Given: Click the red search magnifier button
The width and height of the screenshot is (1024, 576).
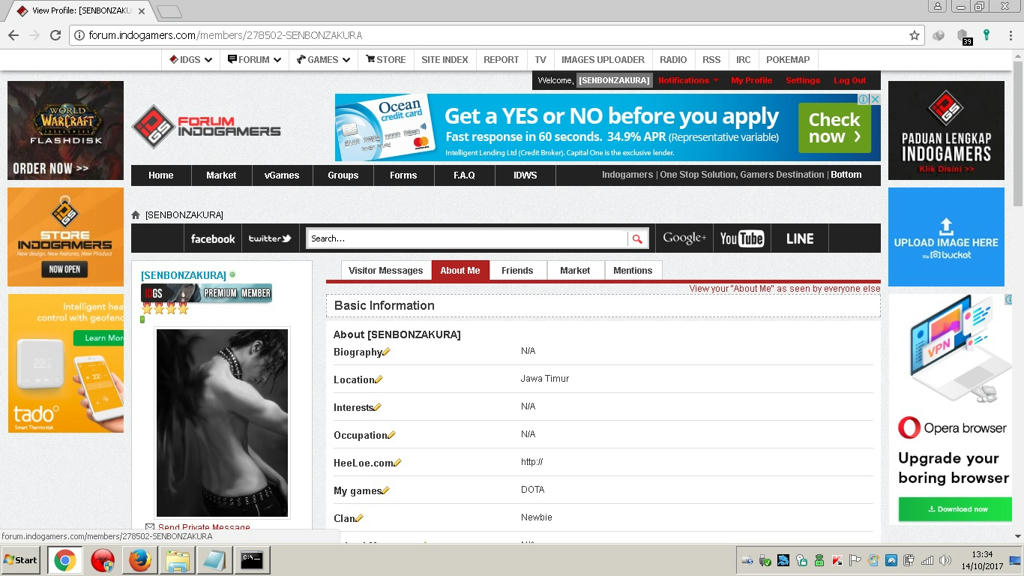Looking at the screenshot, I should 637,239.
